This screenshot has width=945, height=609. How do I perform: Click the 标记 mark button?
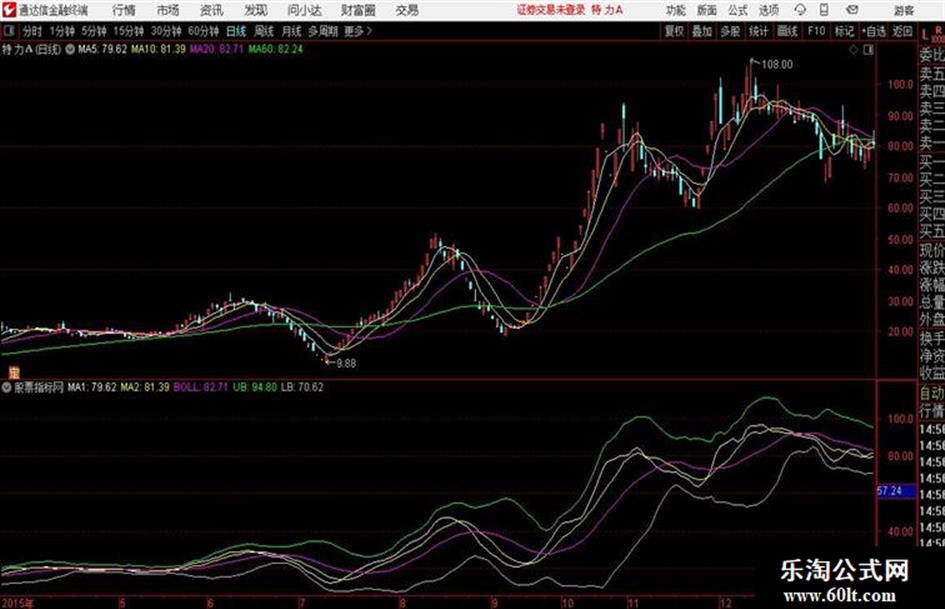click(844, 31)
